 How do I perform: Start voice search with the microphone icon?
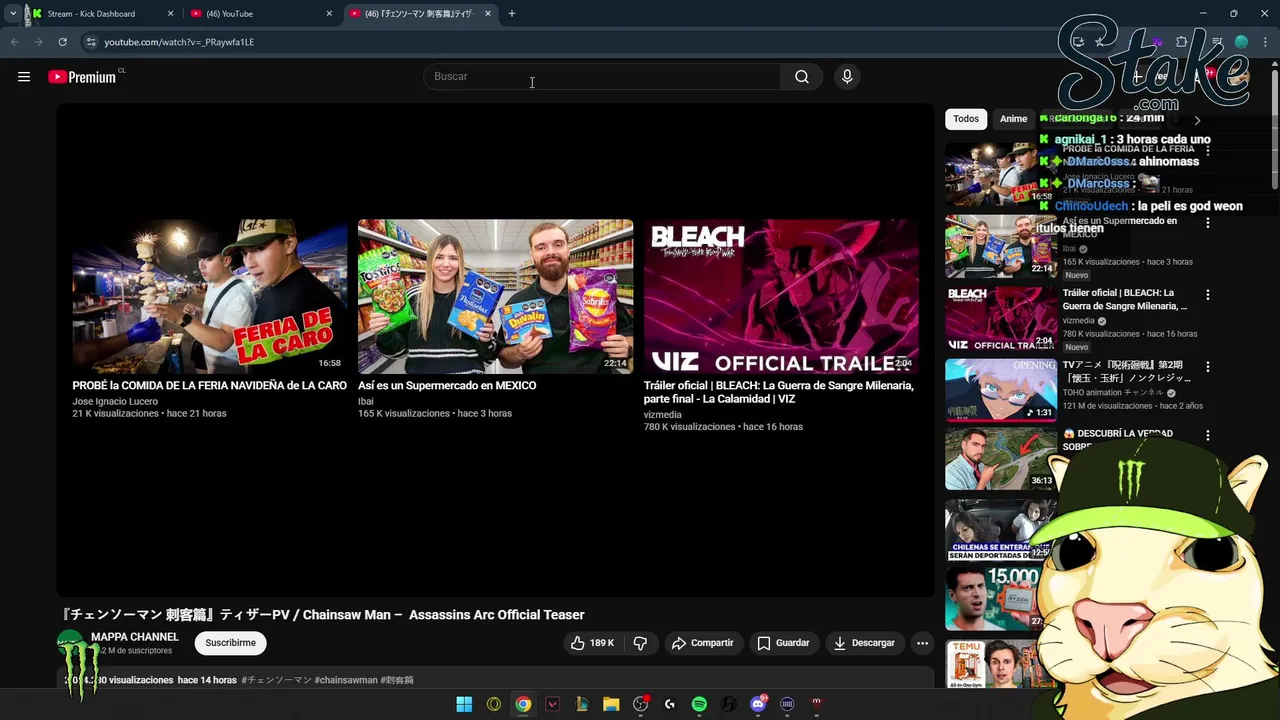[847, 76]
